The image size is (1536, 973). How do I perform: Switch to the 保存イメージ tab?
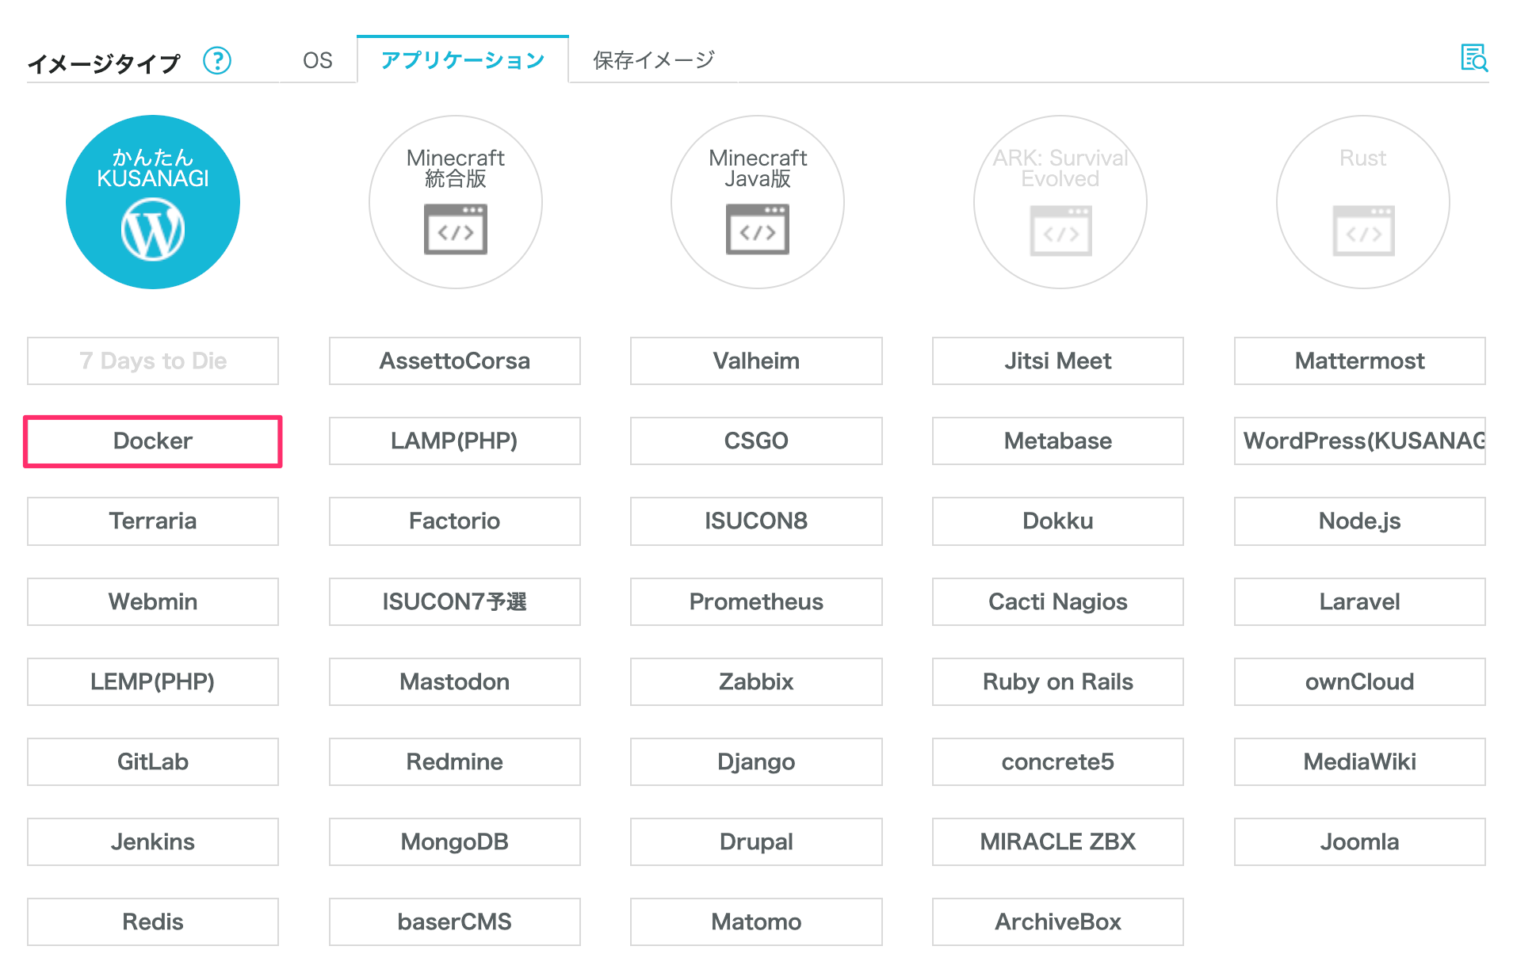pyautogui.click(x=652, y=59)
